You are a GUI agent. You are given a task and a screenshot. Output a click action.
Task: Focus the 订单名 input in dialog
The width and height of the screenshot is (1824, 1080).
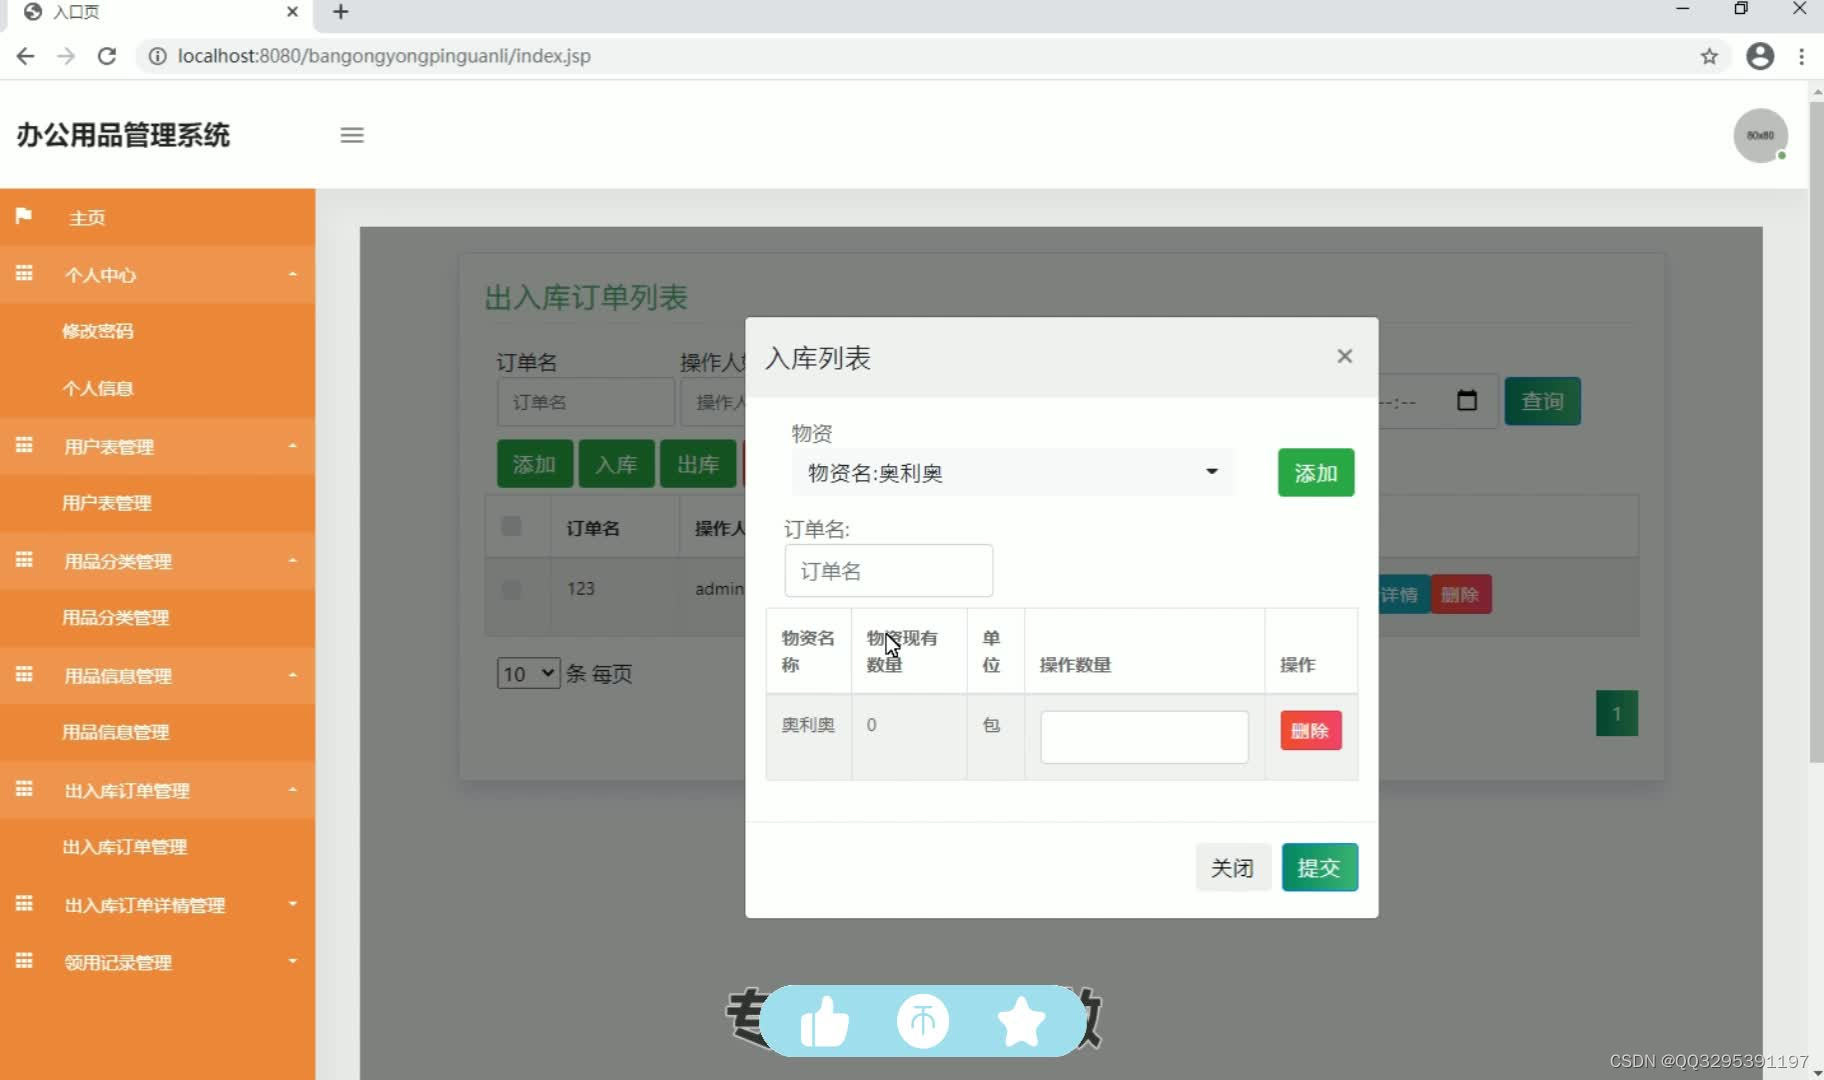pyautogui.click(x=889, y=571)
